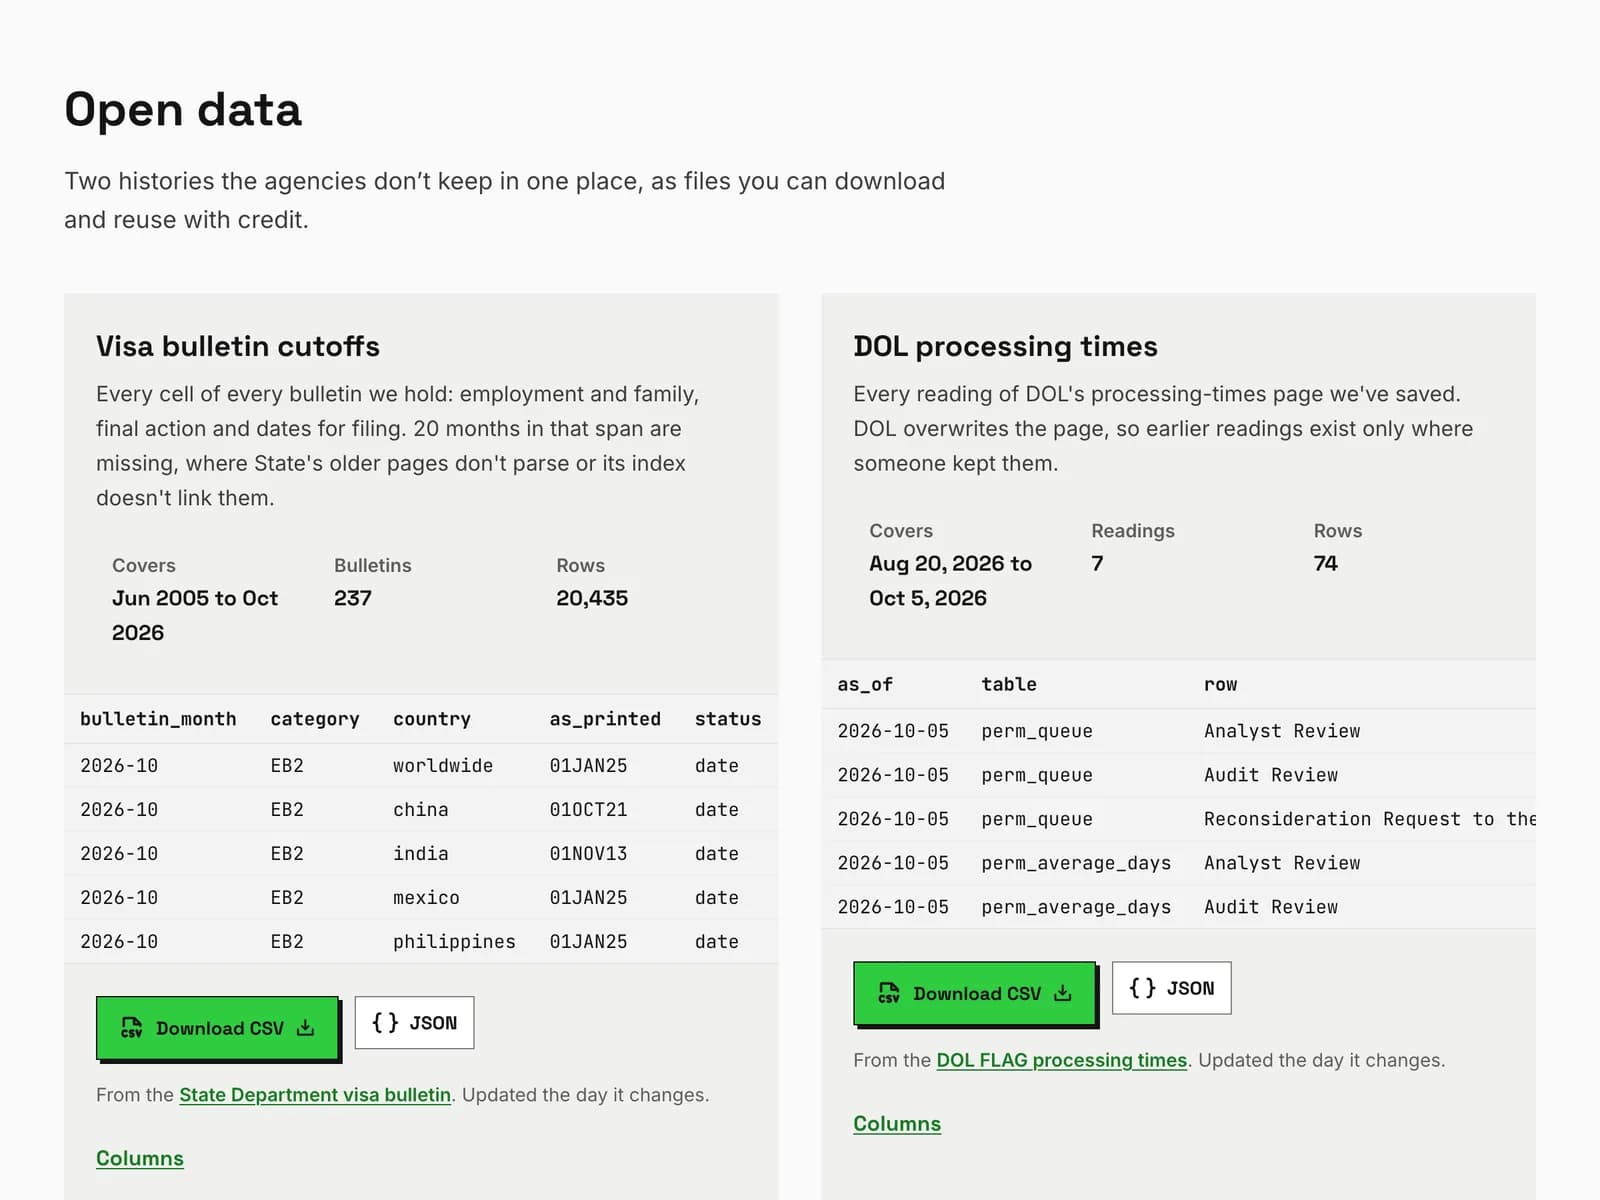Click row column header in DOL table
Viewport: 1600px width, 1200px height.
point(1221,685)
